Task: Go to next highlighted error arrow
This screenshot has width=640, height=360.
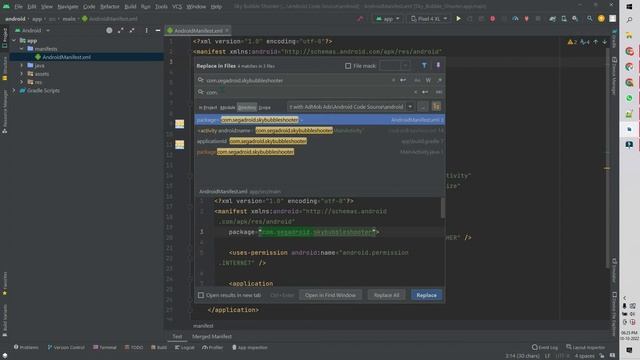Action: (x=604, y=42)
